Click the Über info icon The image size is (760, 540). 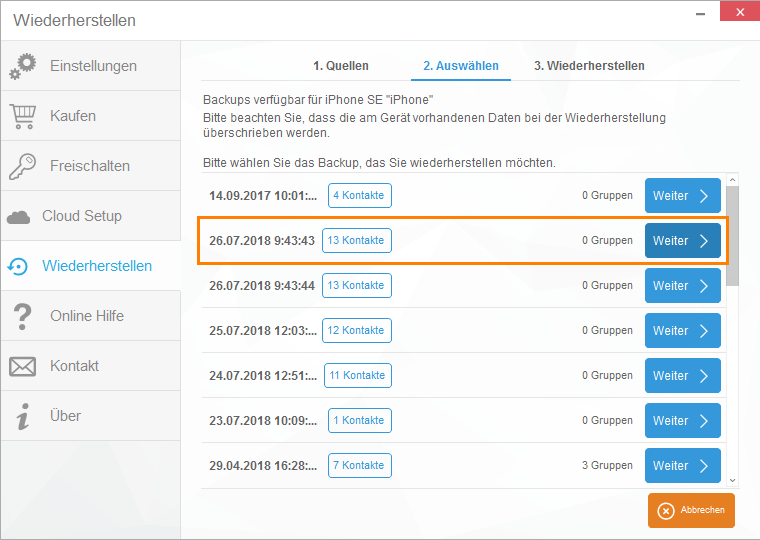(22, 416)
